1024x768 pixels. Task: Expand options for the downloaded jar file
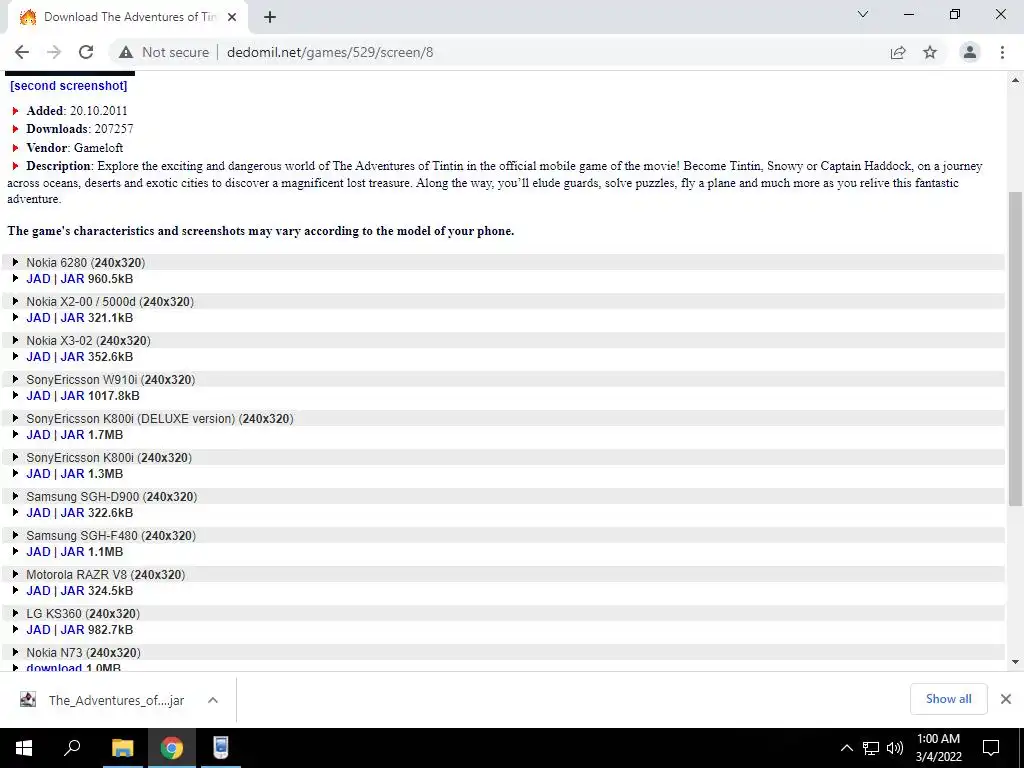tap(212, 700)
